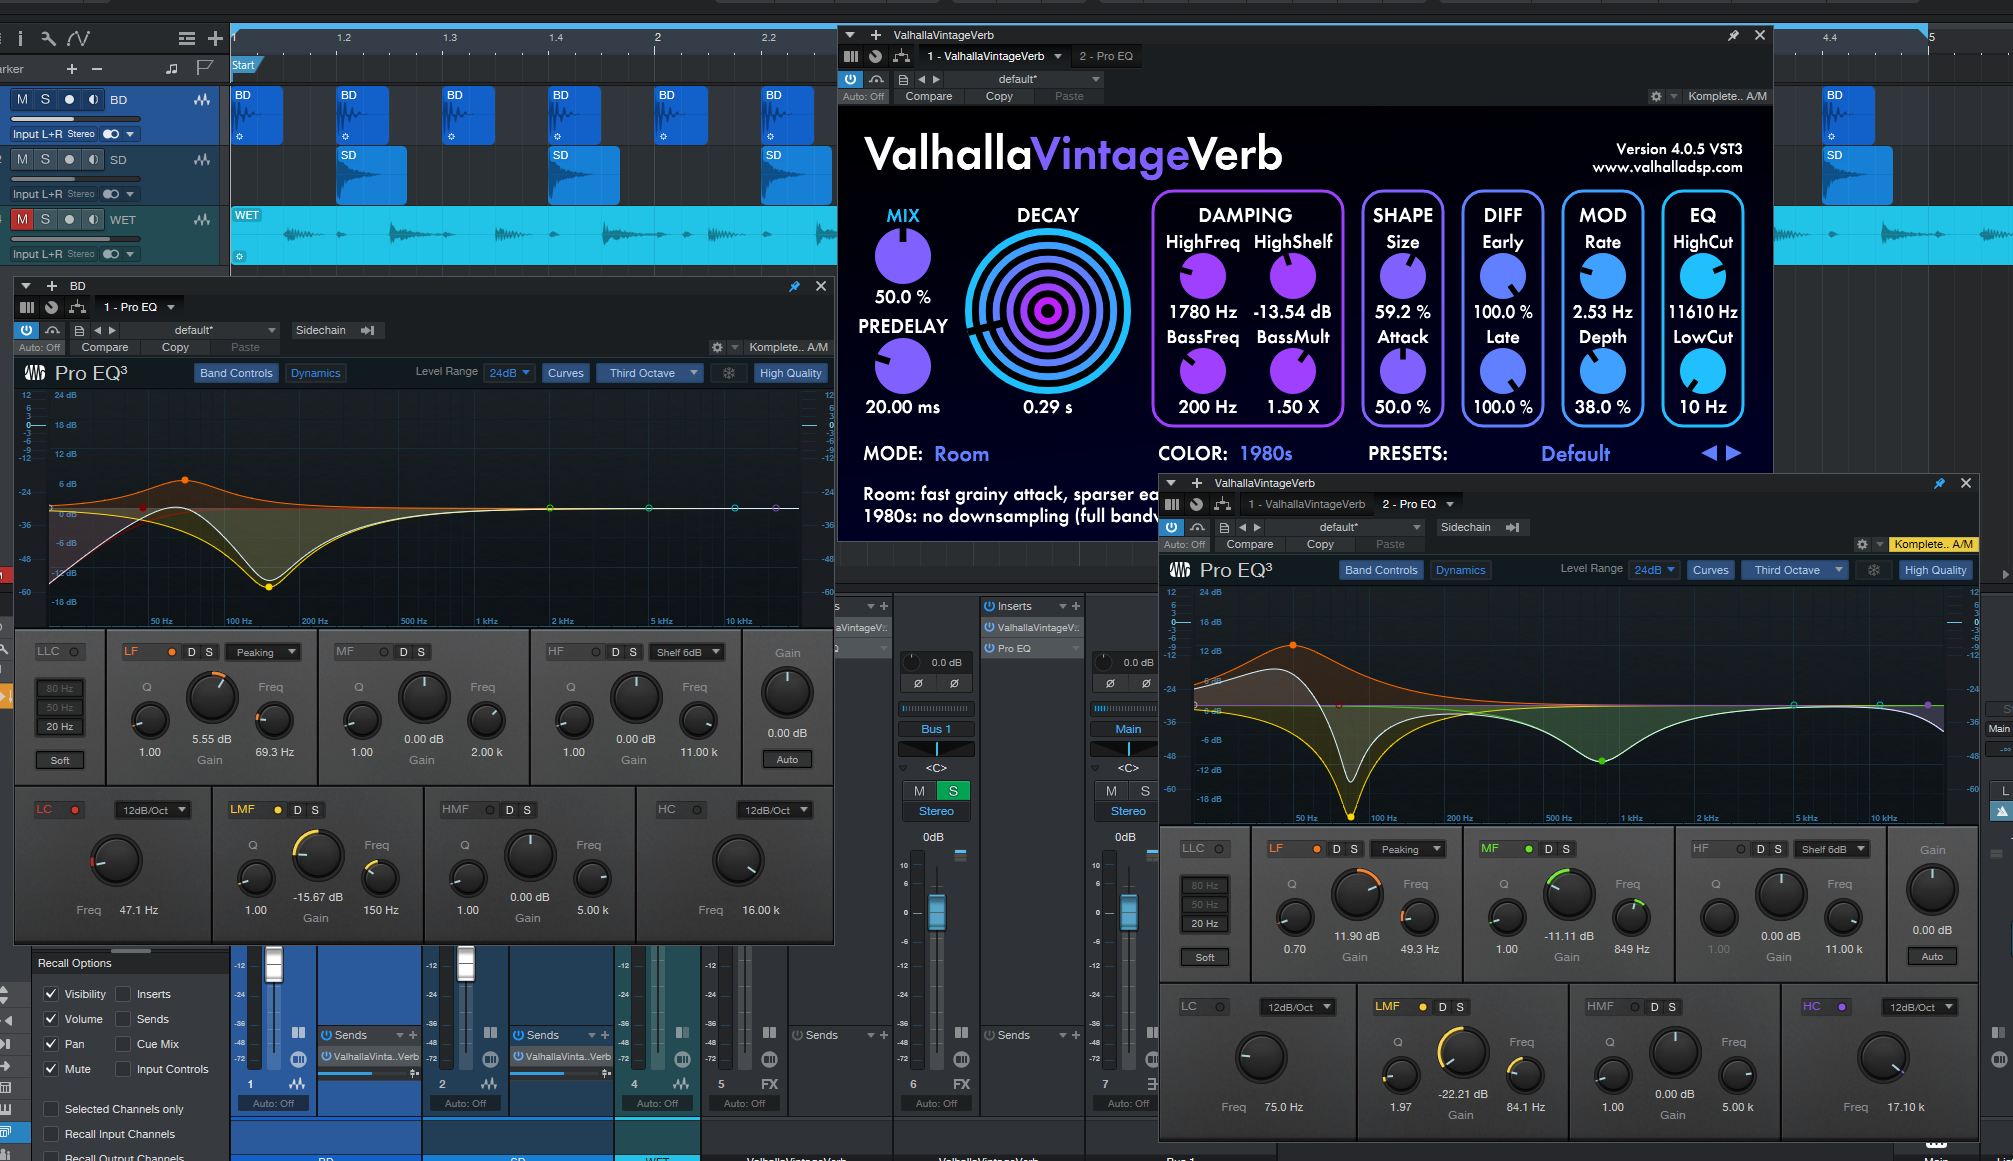Bypass the BD Pro EQ with power button
The width and height of the screenshot is (2013, 1161).
pos(27,330)
